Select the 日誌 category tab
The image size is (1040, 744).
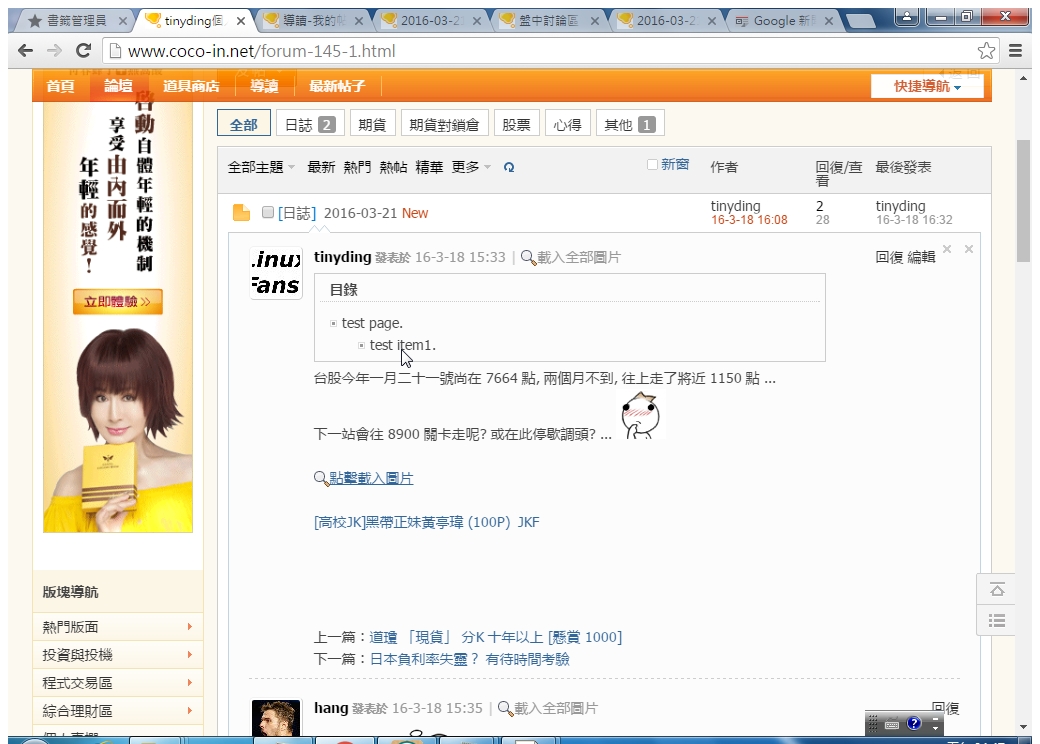point(310,124)
